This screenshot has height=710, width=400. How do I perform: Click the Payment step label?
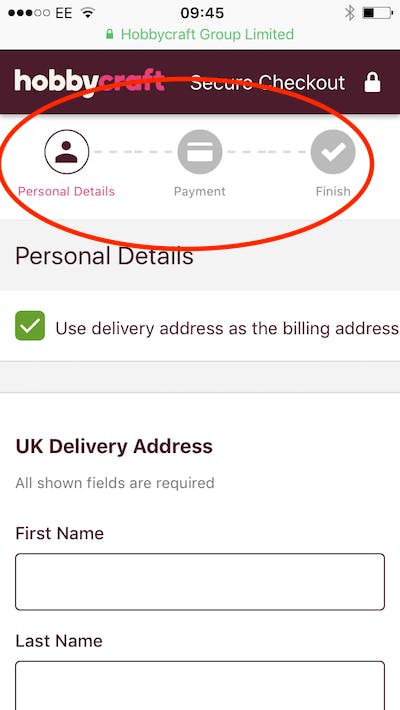point(200,191)
